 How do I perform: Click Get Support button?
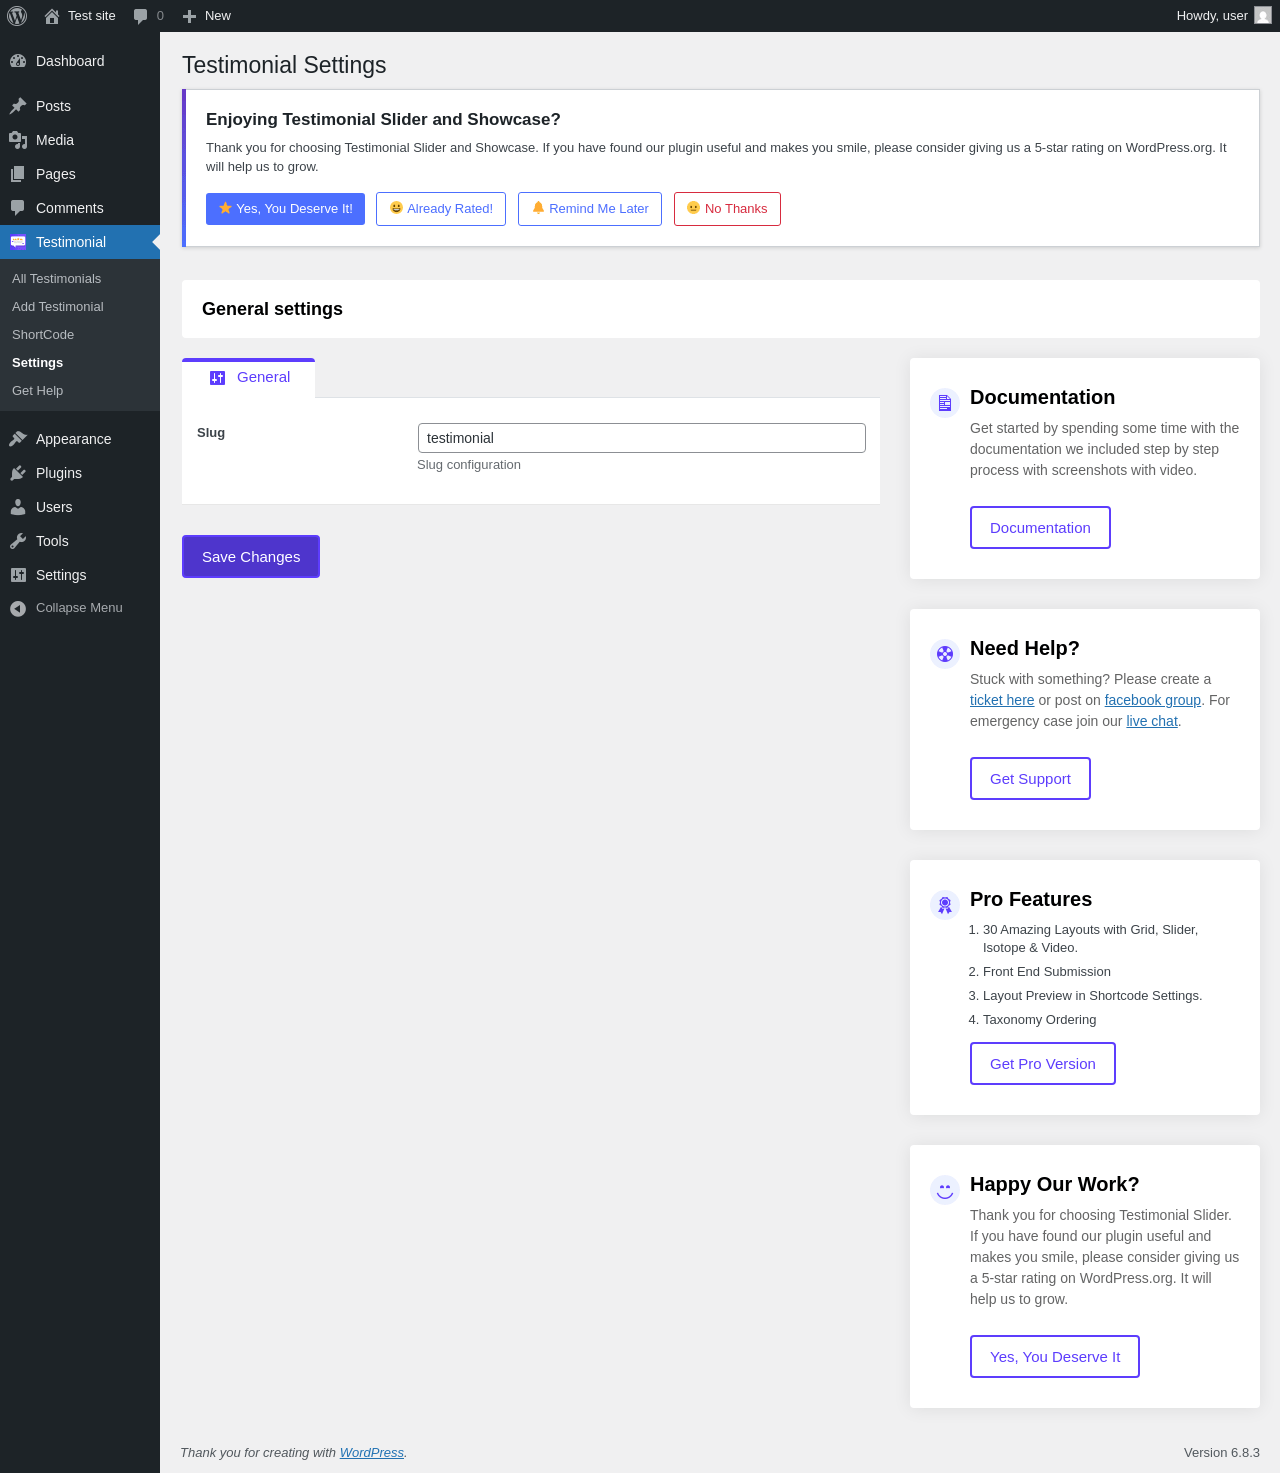click(x=1030, y=778)
